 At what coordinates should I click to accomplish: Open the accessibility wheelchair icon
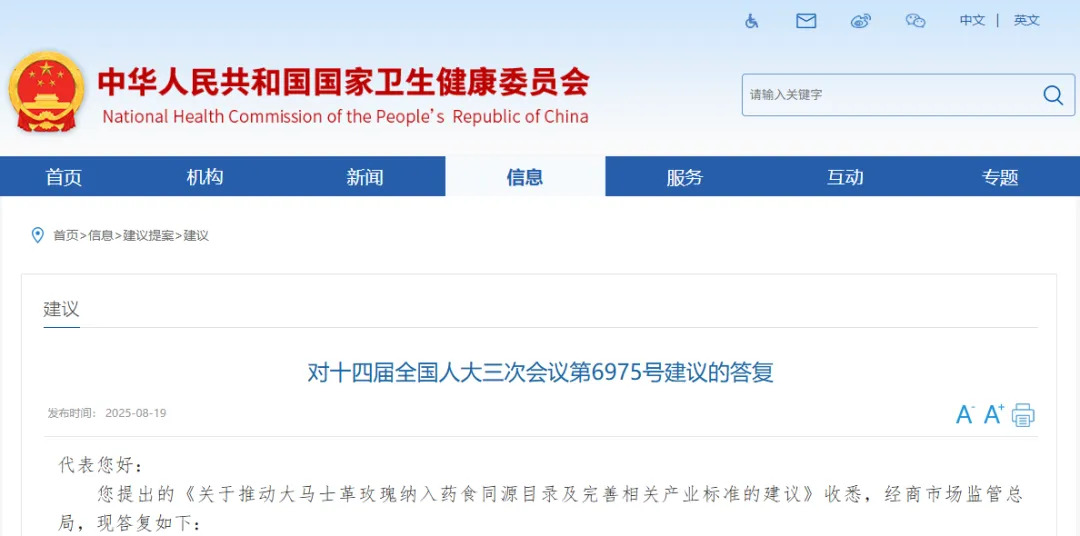[x=752, y=21]
